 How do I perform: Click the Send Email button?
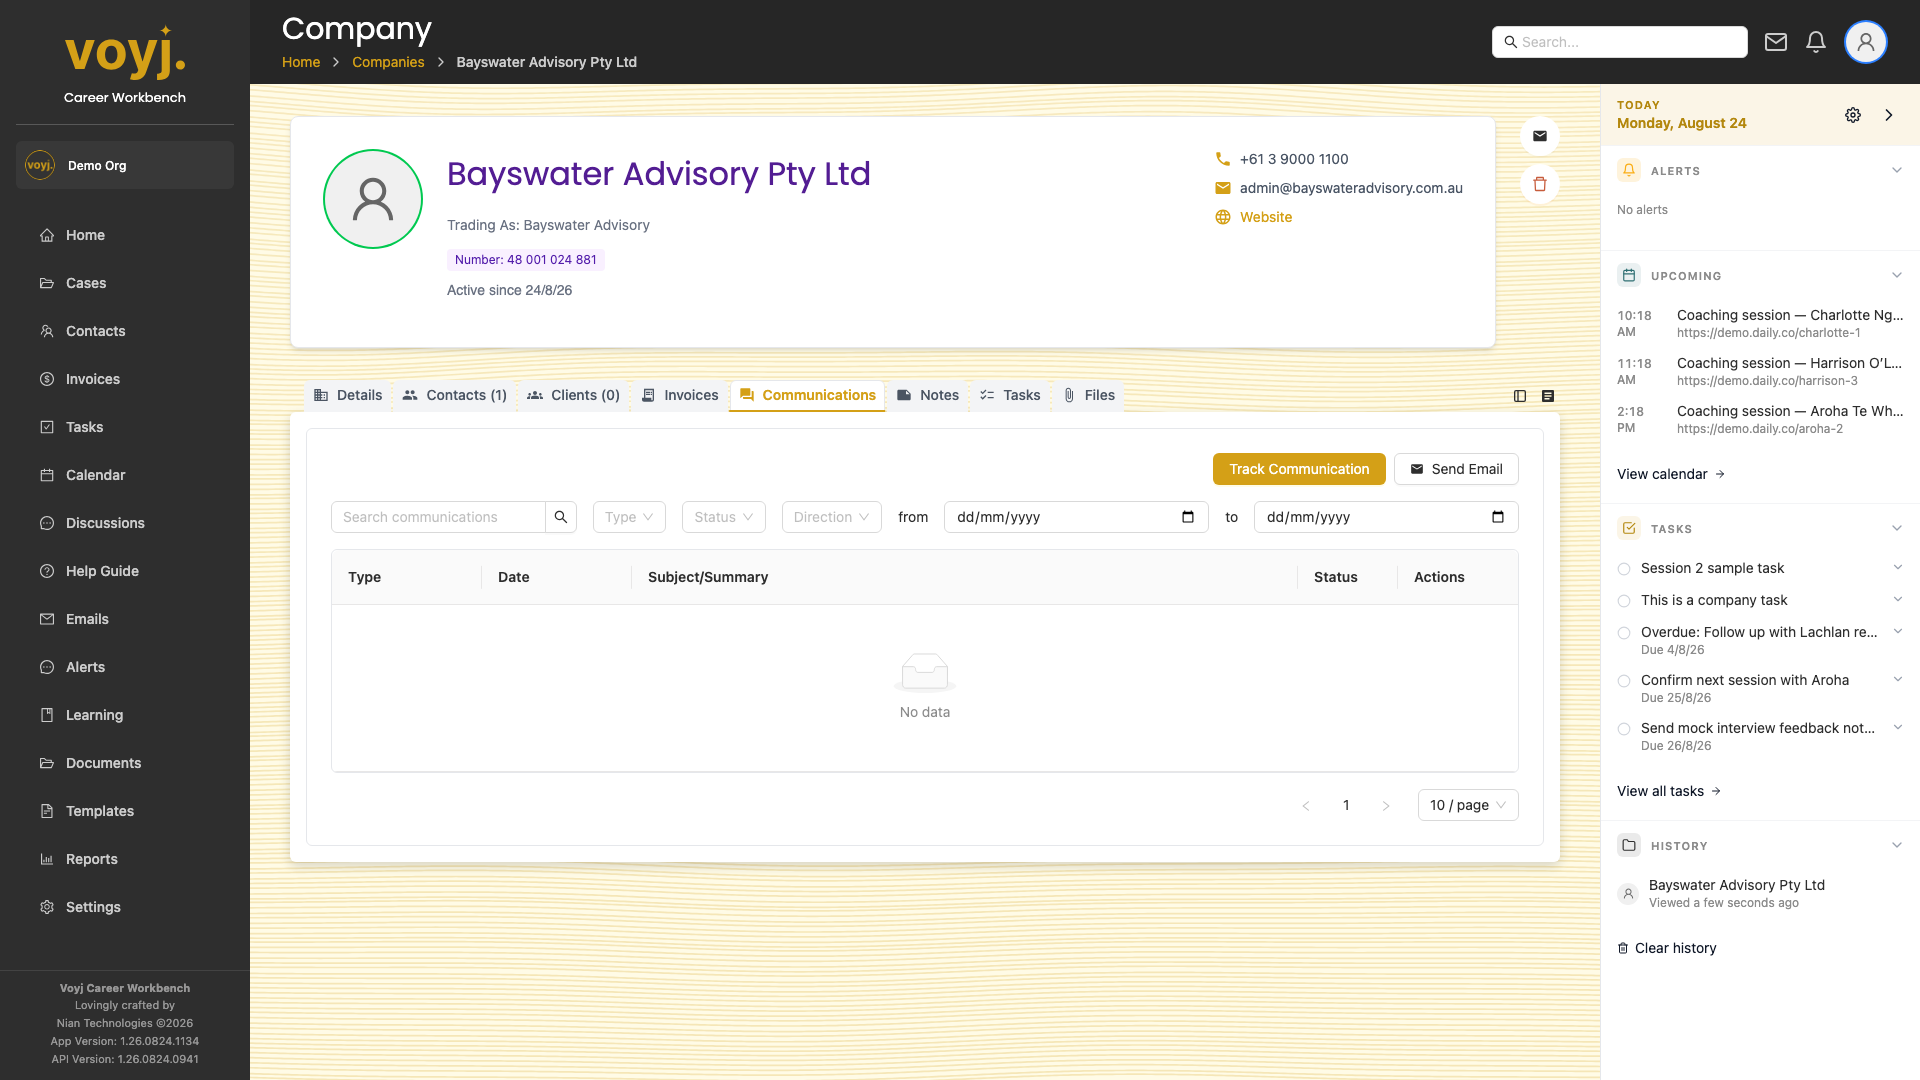tap(1456, 469)
